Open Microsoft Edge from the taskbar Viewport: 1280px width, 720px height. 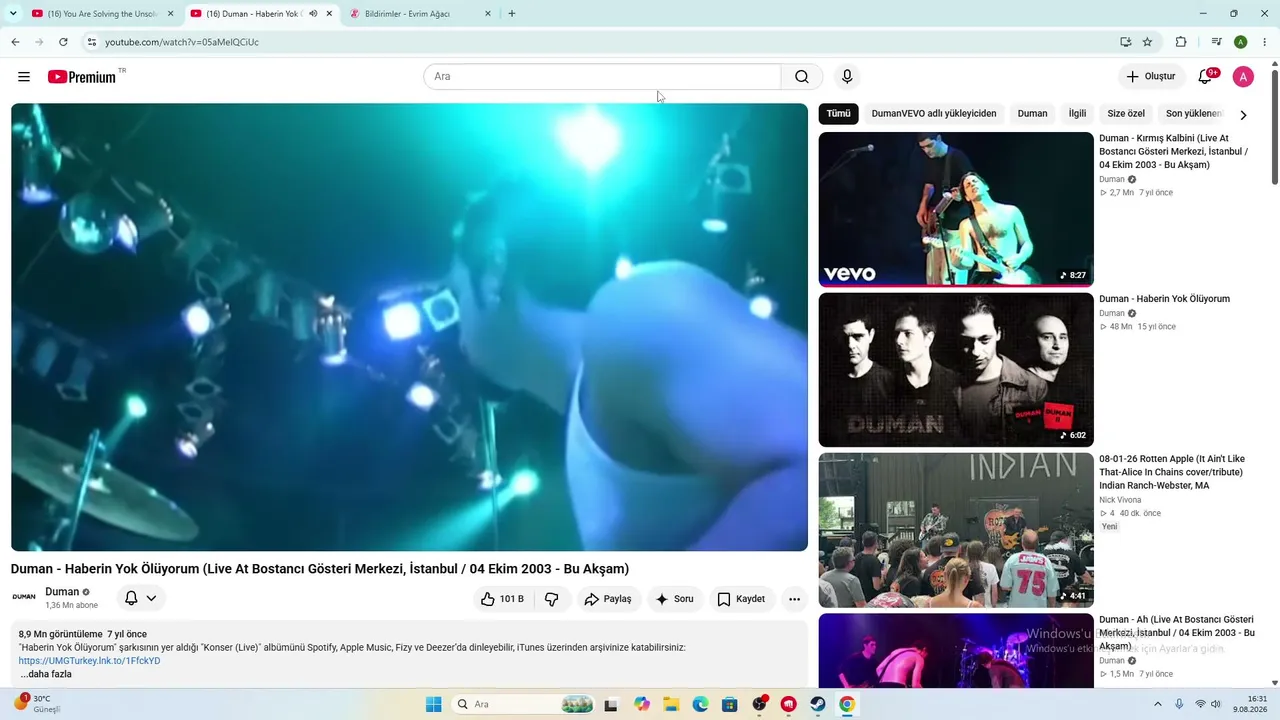pos(701,704)
